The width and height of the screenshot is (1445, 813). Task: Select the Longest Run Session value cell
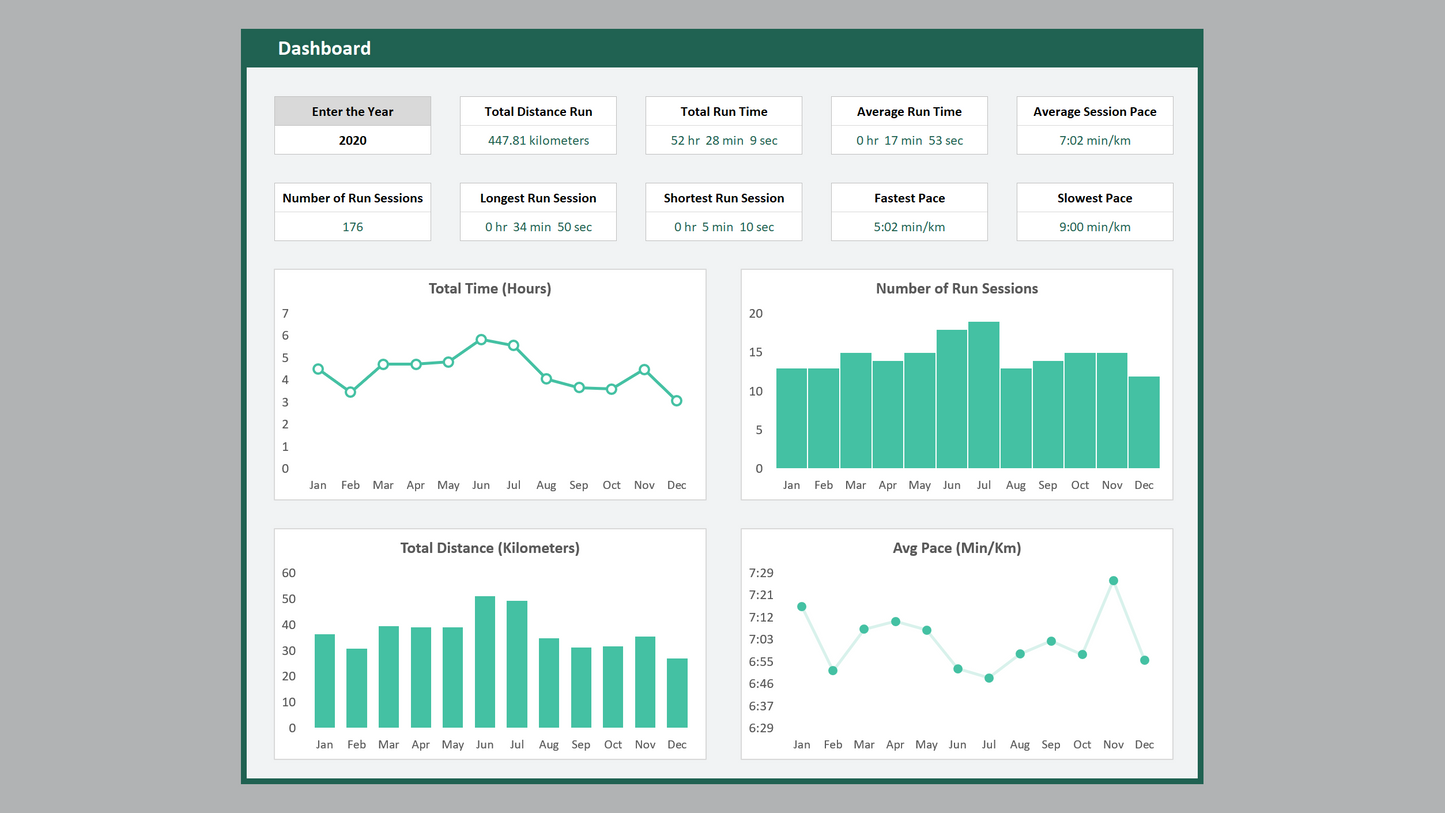point(538,227)
